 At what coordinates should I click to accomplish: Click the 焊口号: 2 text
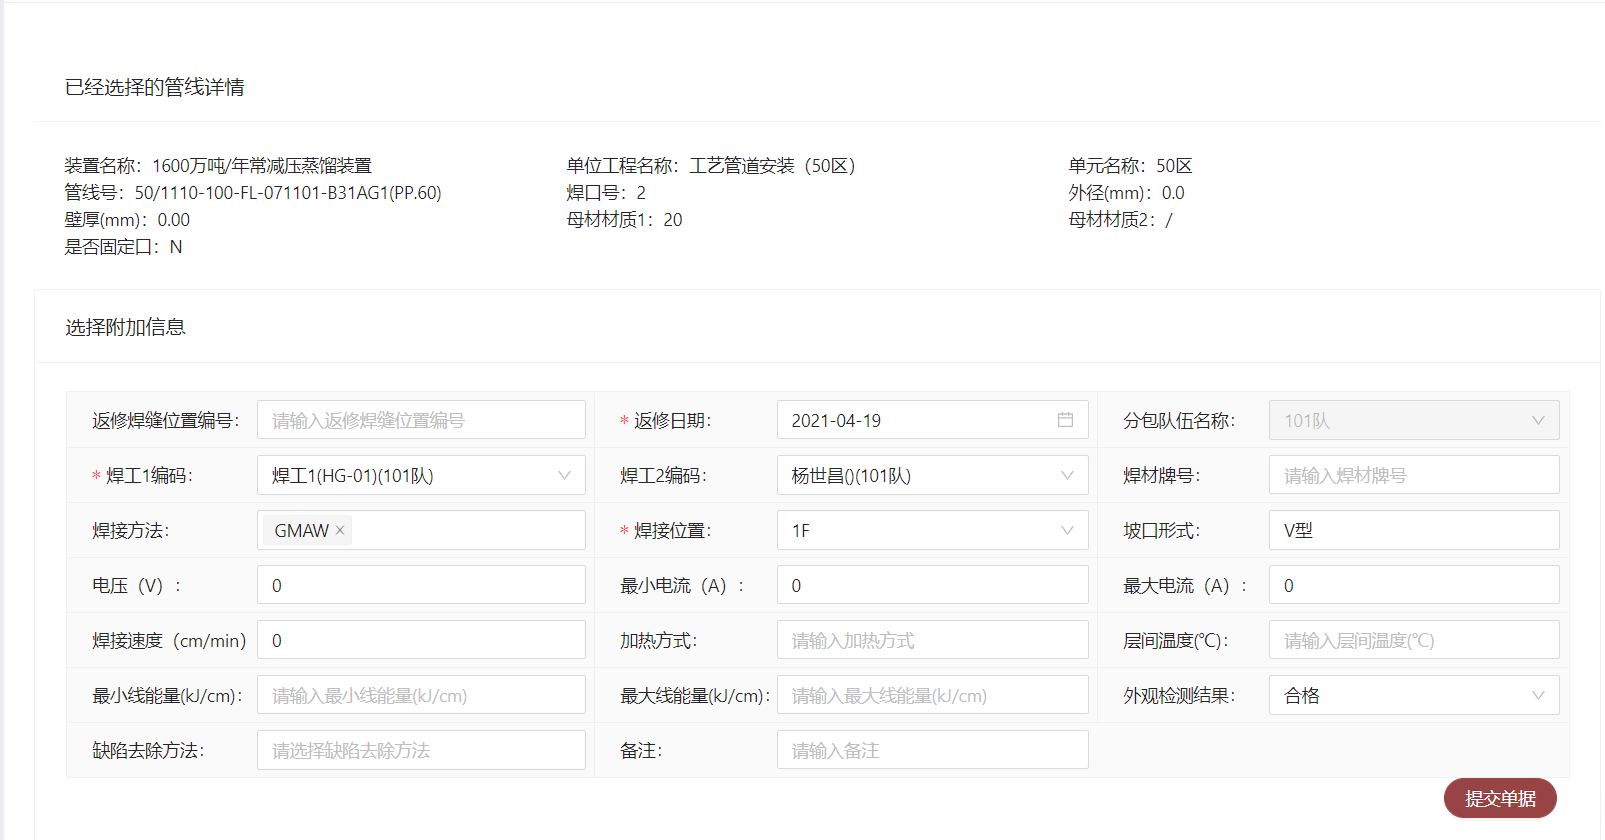(x=606, y=193)
